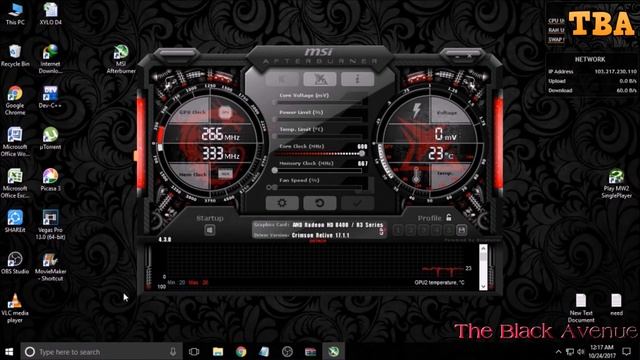Select Vegas Pro 13.0 shortcut
640x360 pixels.
click(51, 225)
